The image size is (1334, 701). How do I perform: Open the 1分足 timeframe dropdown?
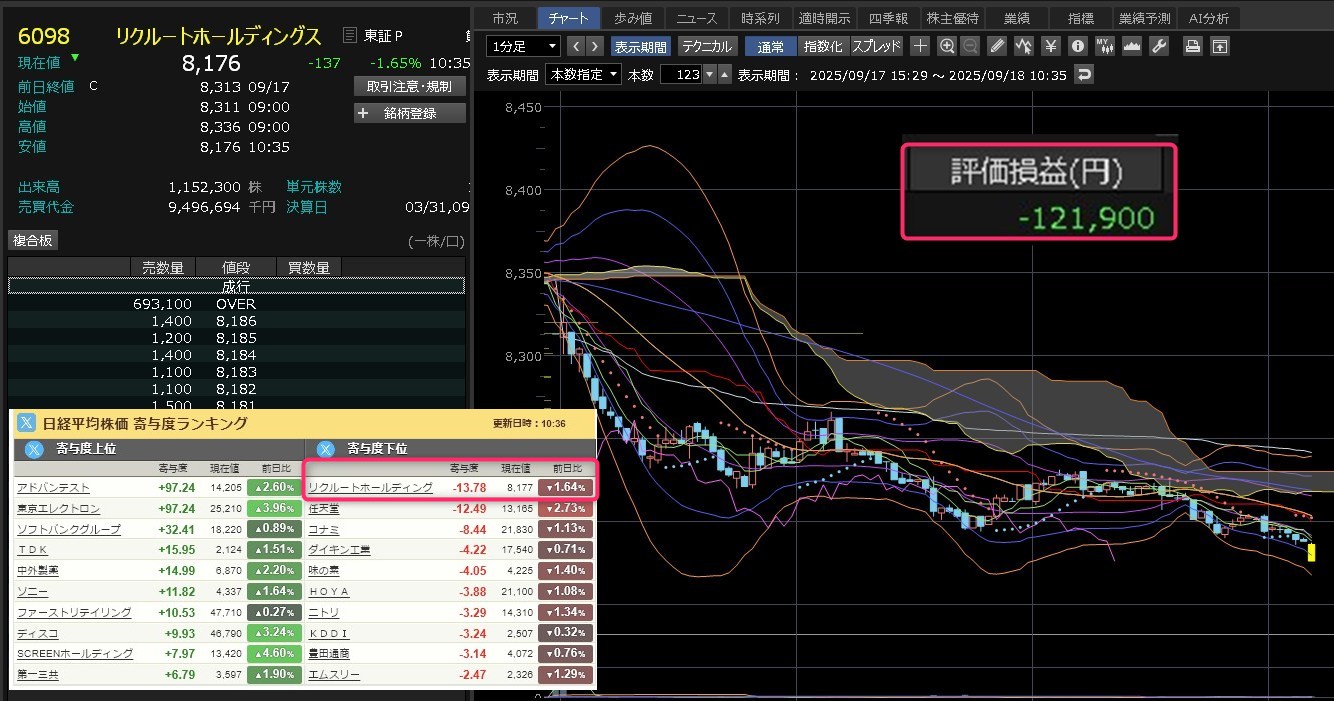point(524,46)
